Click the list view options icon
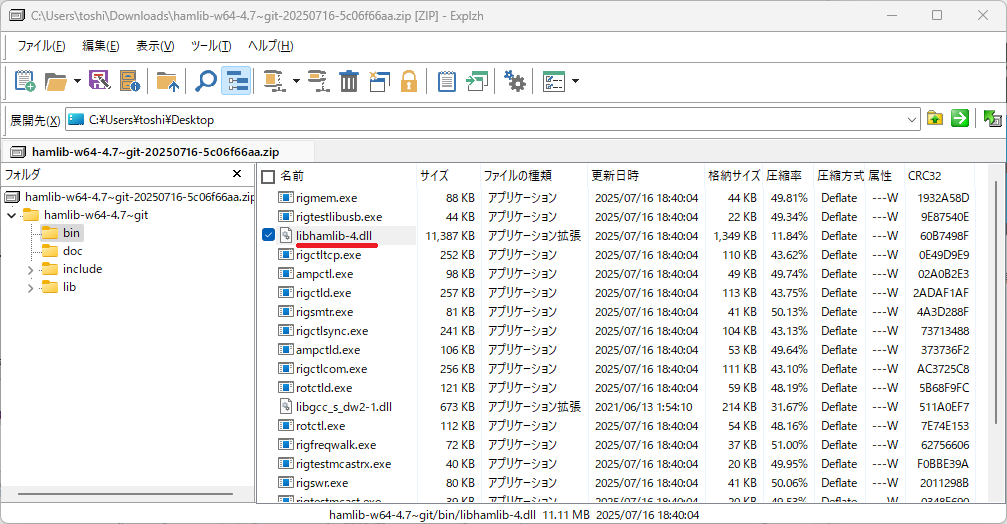The width and height of the screenshot is (1007, 524). [x=554, y=81]
